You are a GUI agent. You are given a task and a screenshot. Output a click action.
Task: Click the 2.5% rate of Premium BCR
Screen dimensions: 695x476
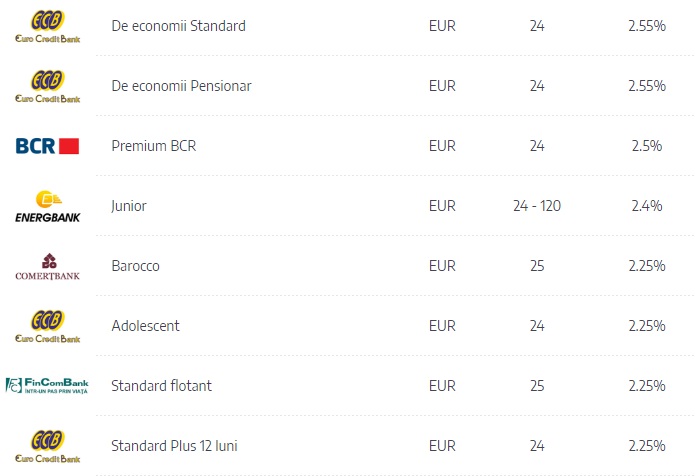[647, 146]
